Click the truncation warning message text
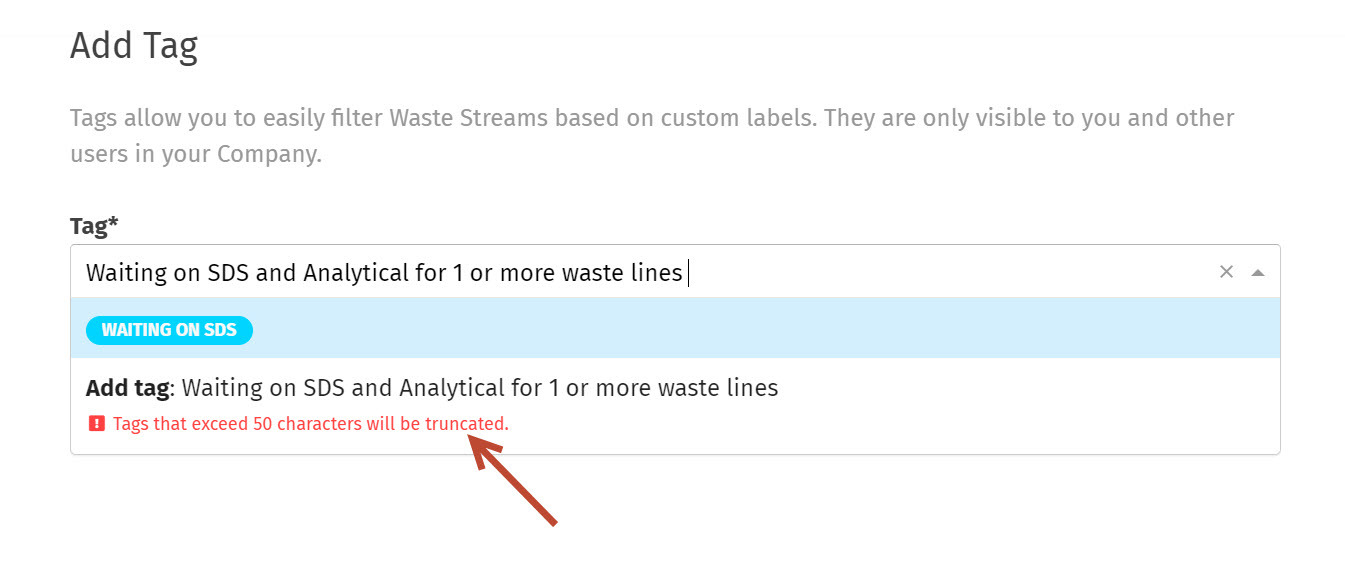 pyautogui.click(x=310, y=424)
